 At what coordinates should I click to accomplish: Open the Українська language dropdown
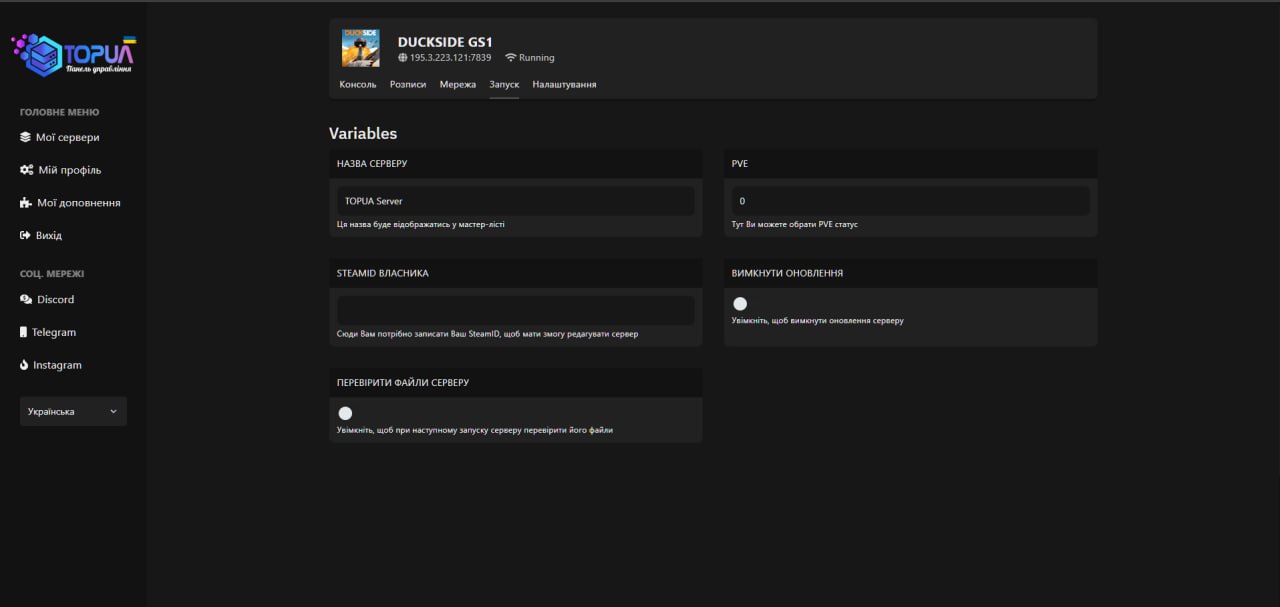pyautogui.click(x=73, y=412)
